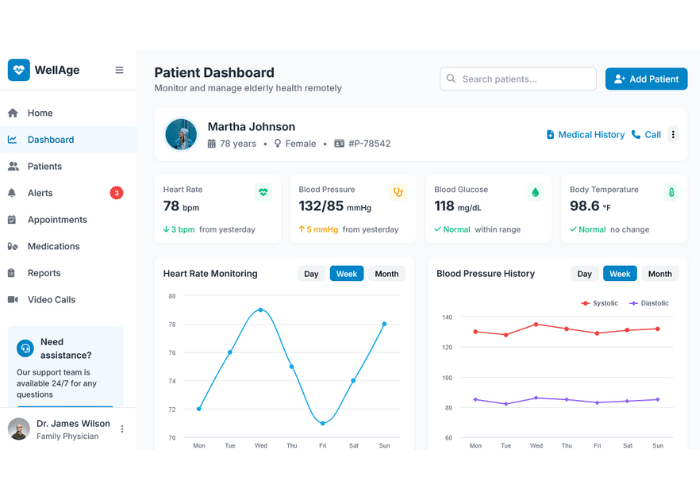Switch Heart Rate Monitoring to Month view

(x=386, y=274)
